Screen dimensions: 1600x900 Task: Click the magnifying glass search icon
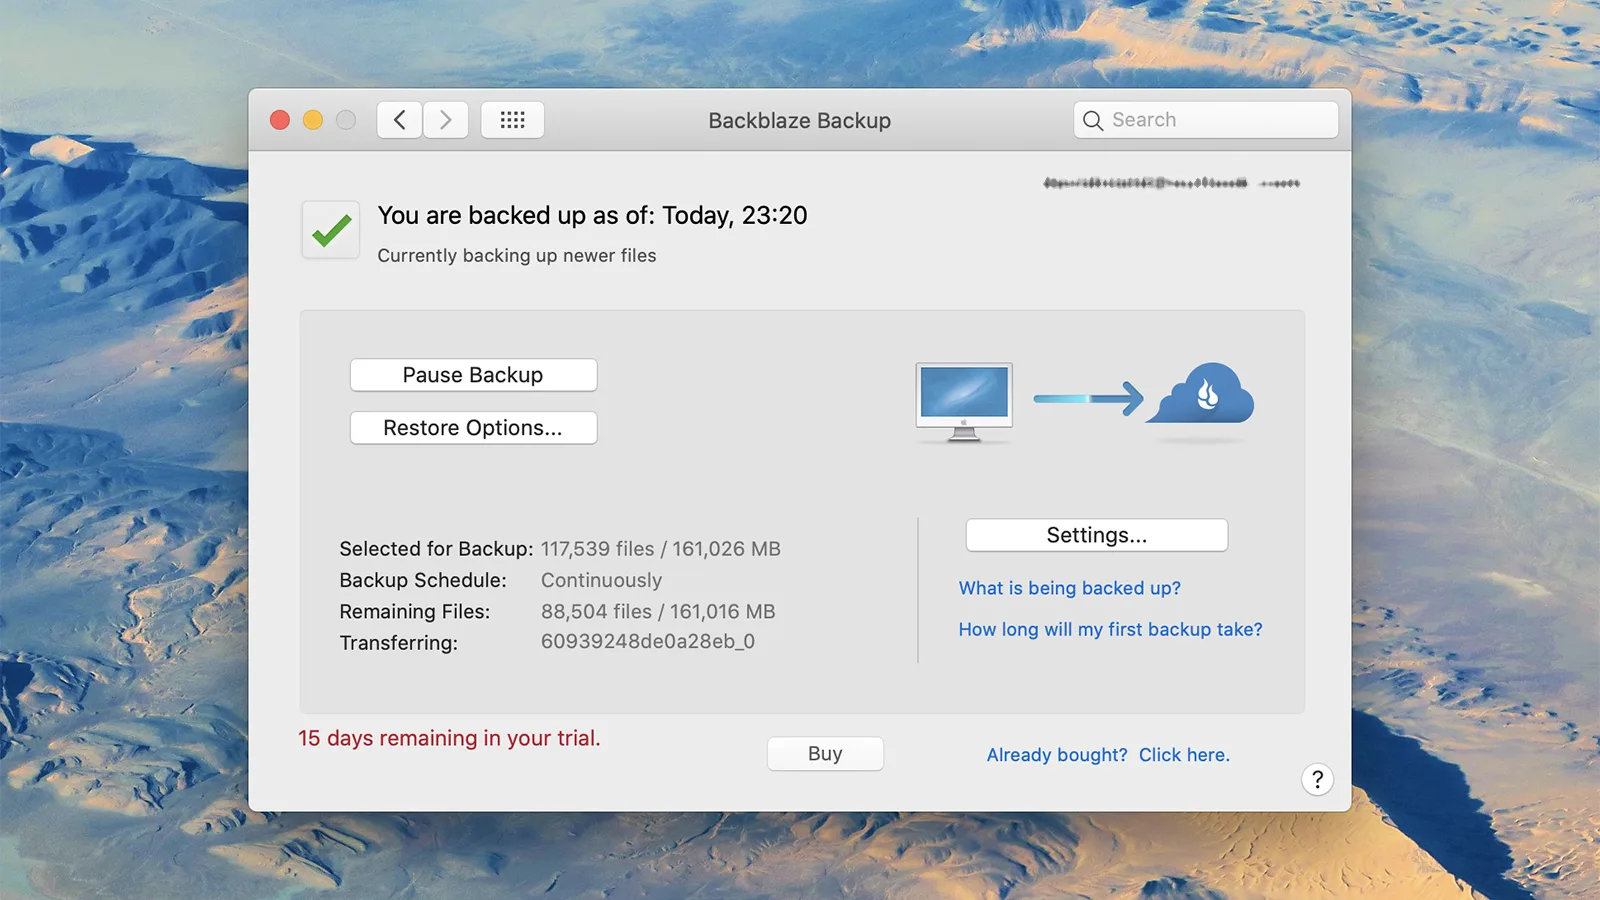[x=1093, y=121]
